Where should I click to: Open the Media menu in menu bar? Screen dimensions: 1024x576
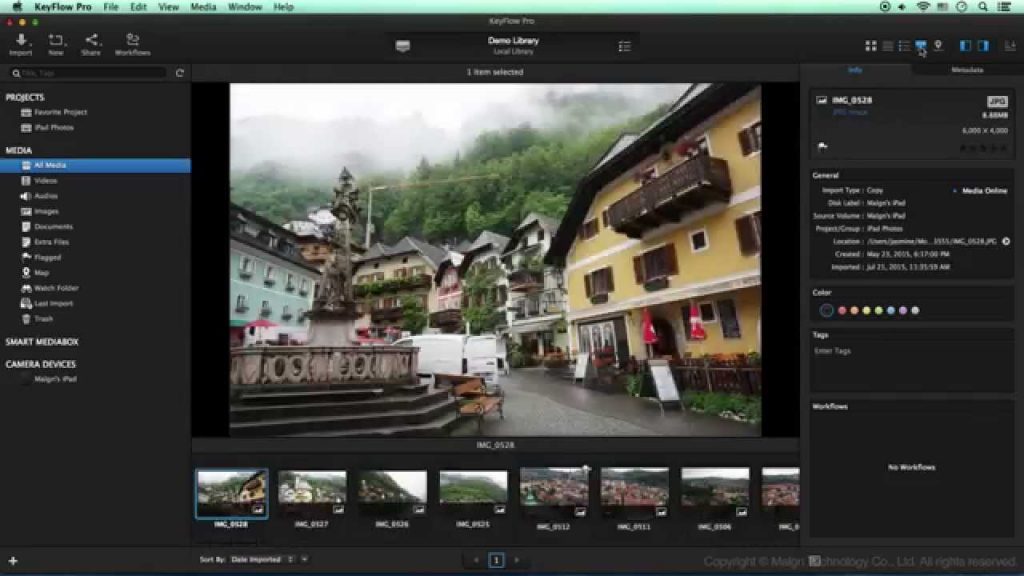(203, 7)
